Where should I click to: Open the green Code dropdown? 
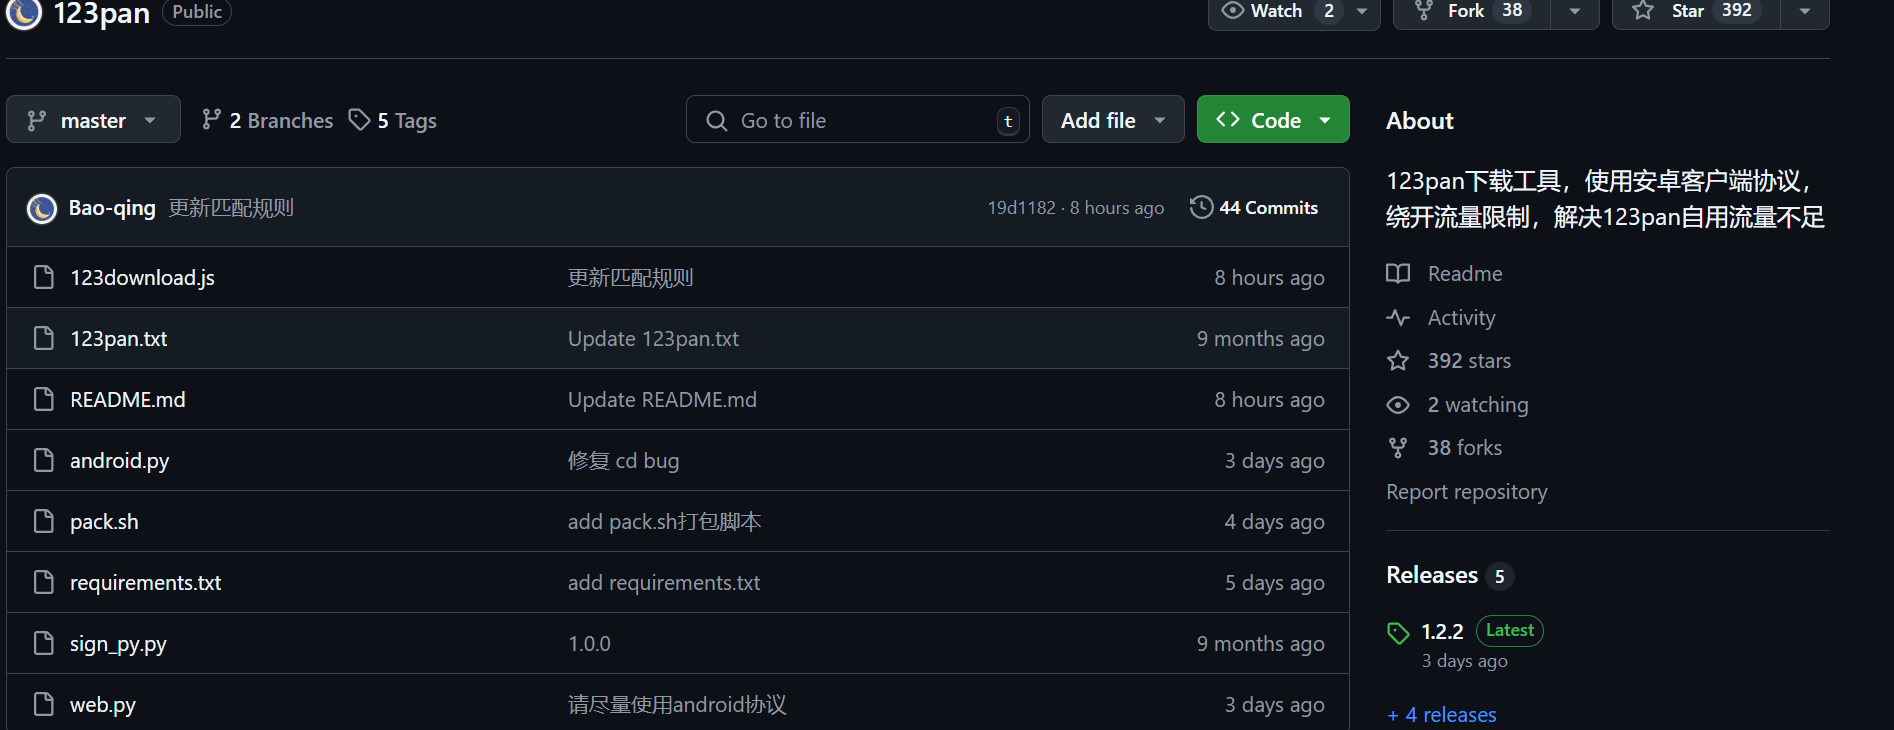coord(1272,120)
